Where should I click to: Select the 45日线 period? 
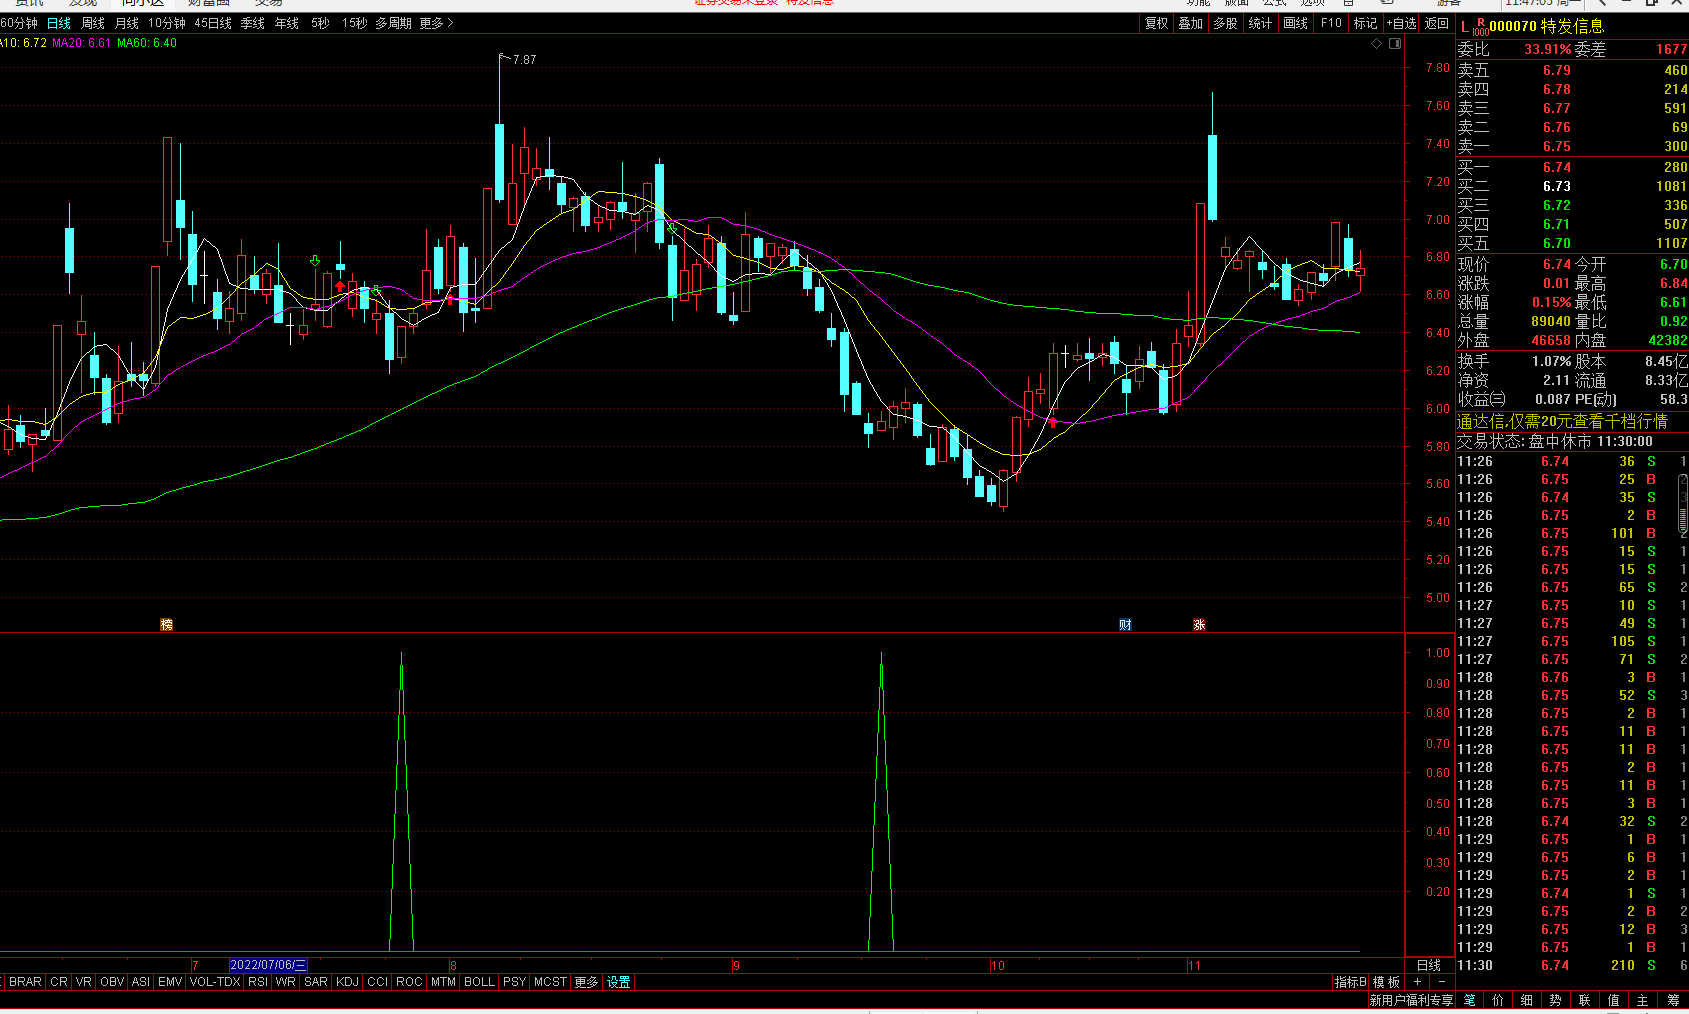click(x=213, y=23)
